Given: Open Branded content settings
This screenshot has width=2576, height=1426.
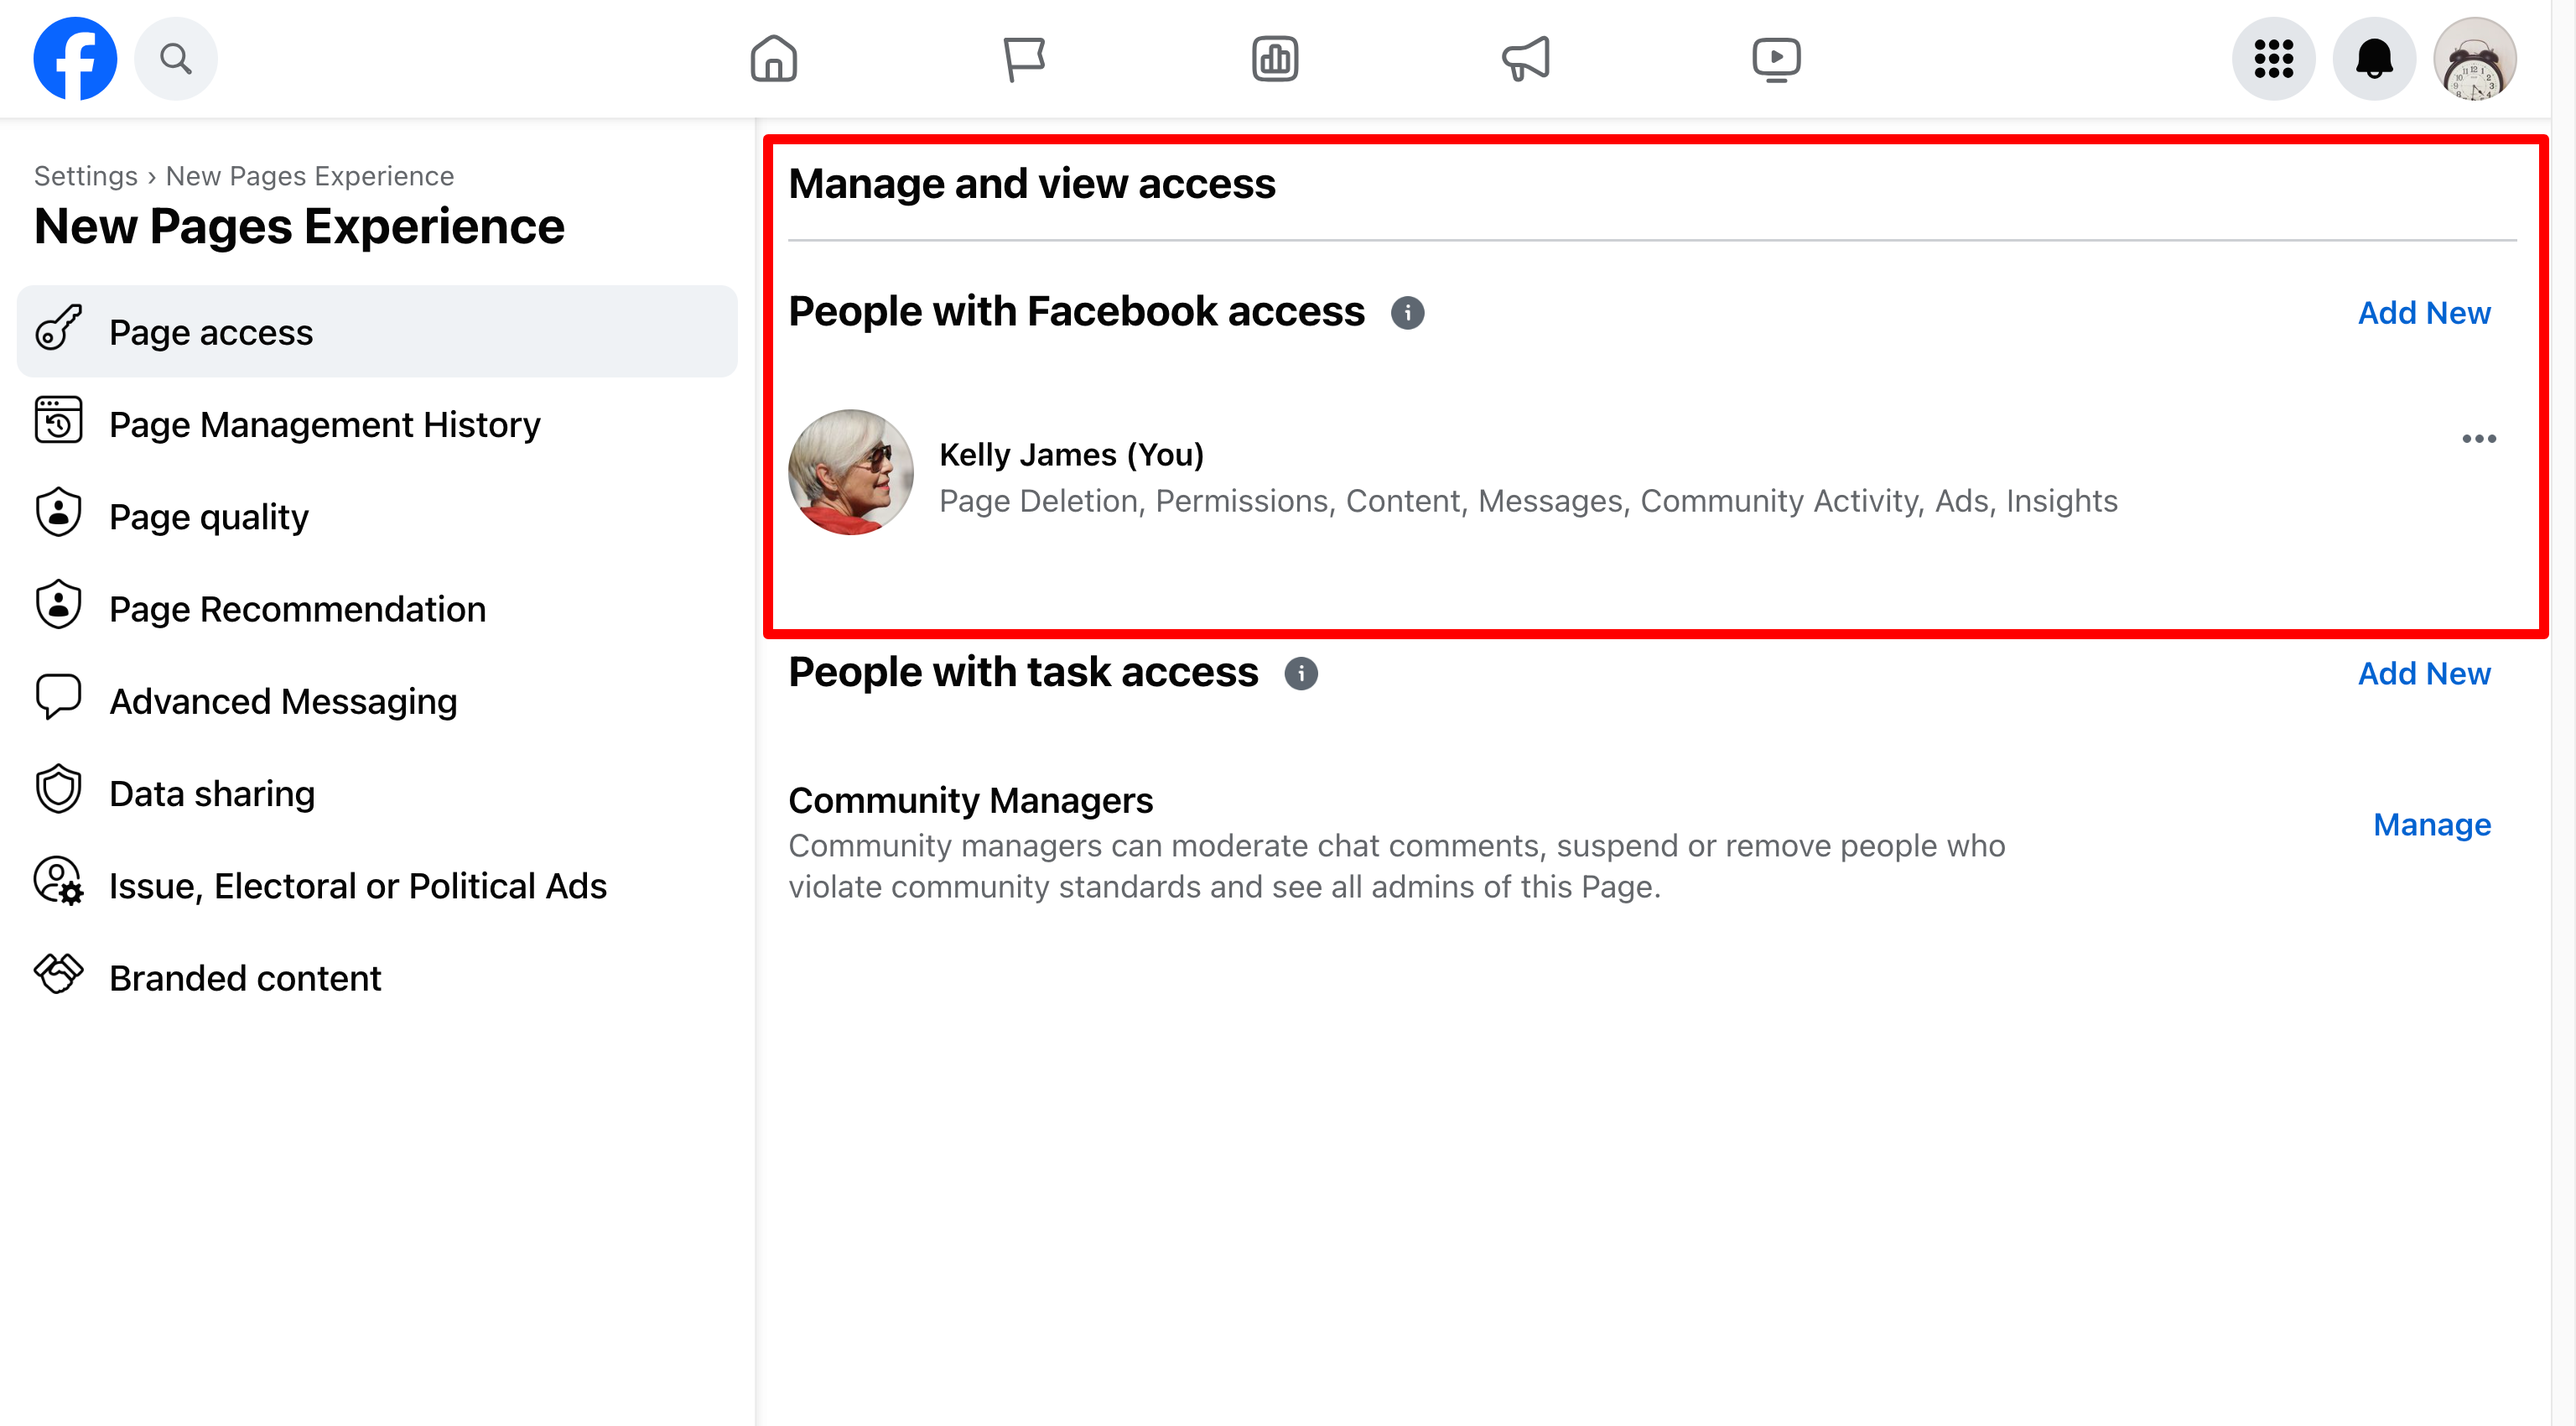Looking at the screenshot, I should [x=245, y=977].
